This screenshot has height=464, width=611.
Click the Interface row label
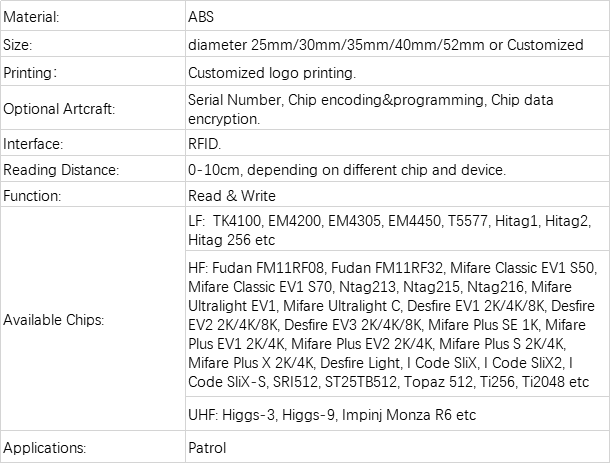click(x=31, y=143)
